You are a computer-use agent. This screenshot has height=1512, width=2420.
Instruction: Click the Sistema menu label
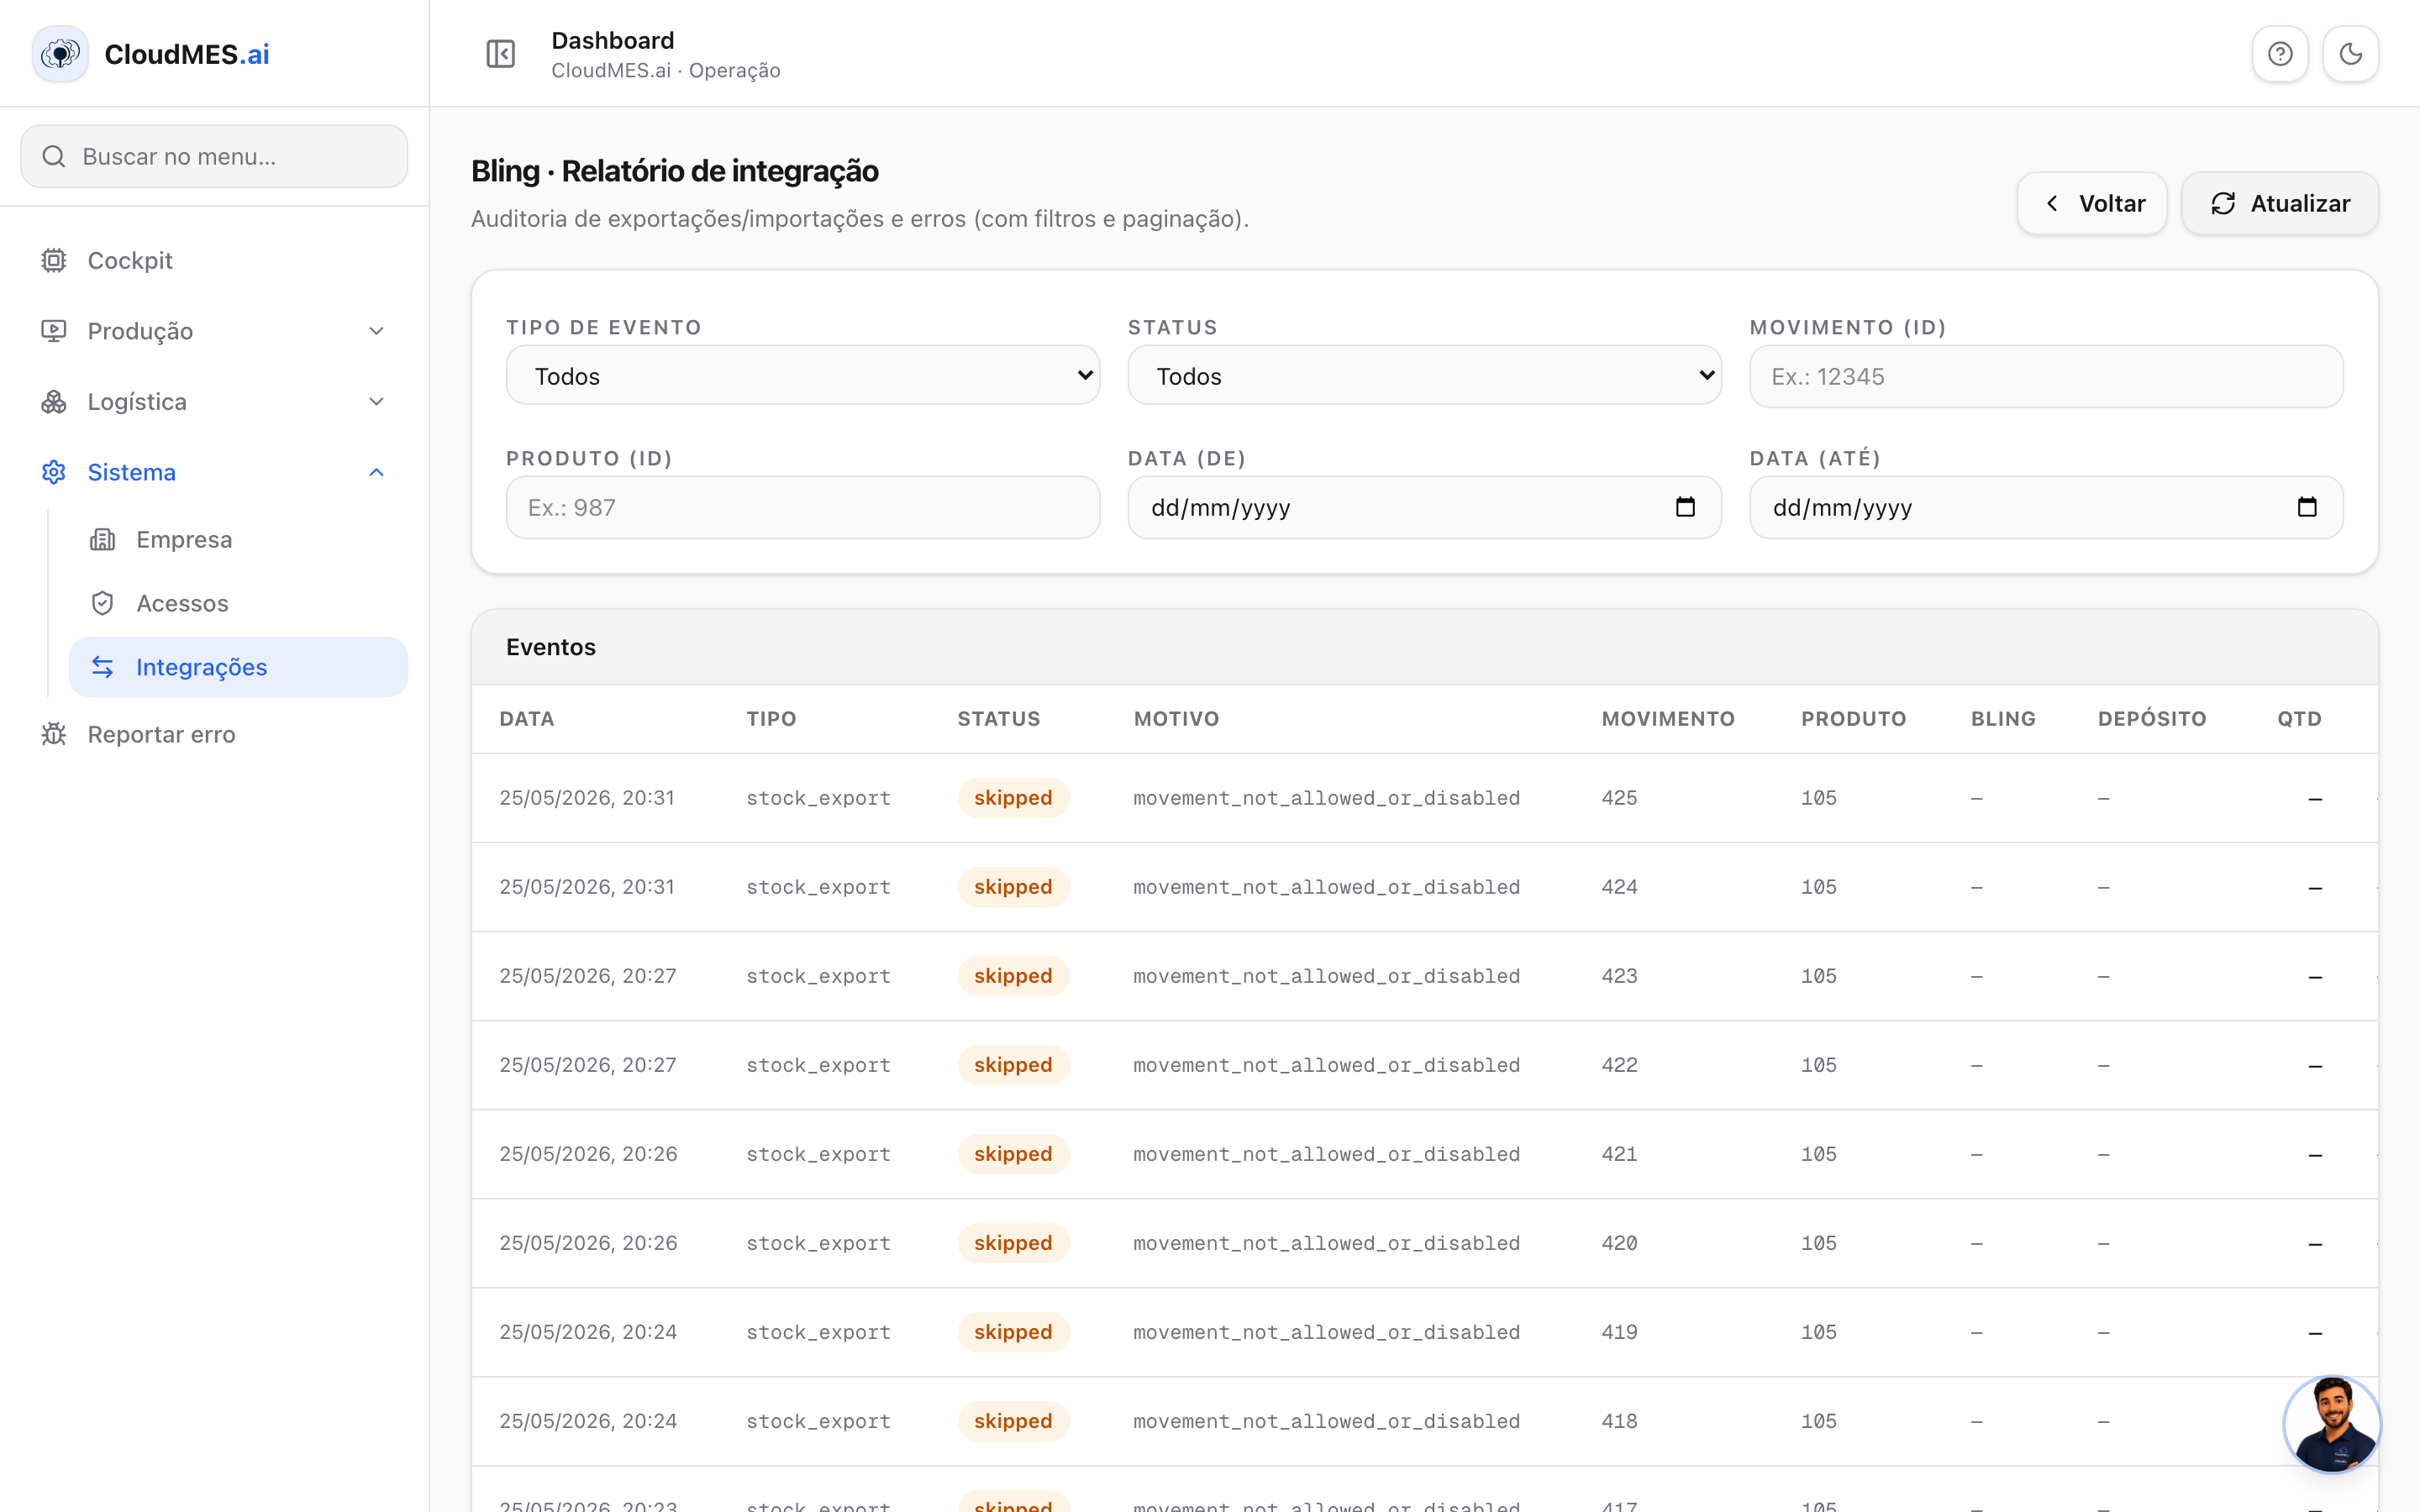tap(132, 472)
